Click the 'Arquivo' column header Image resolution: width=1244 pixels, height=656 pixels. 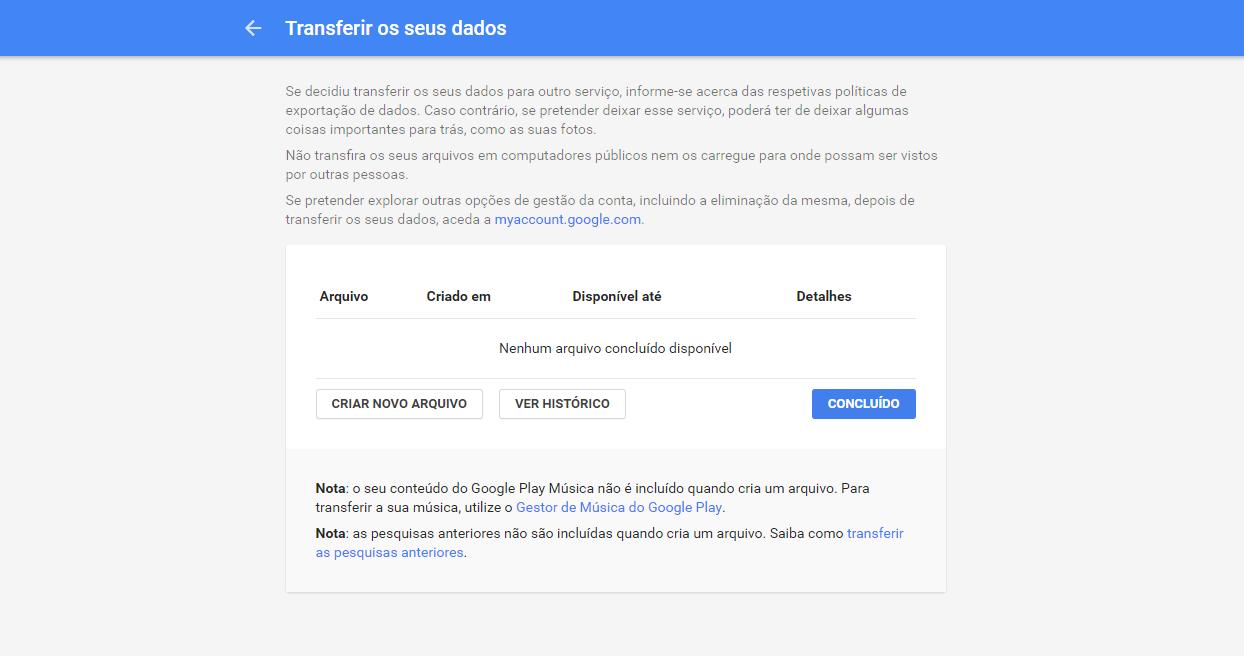tap(343, 296)
